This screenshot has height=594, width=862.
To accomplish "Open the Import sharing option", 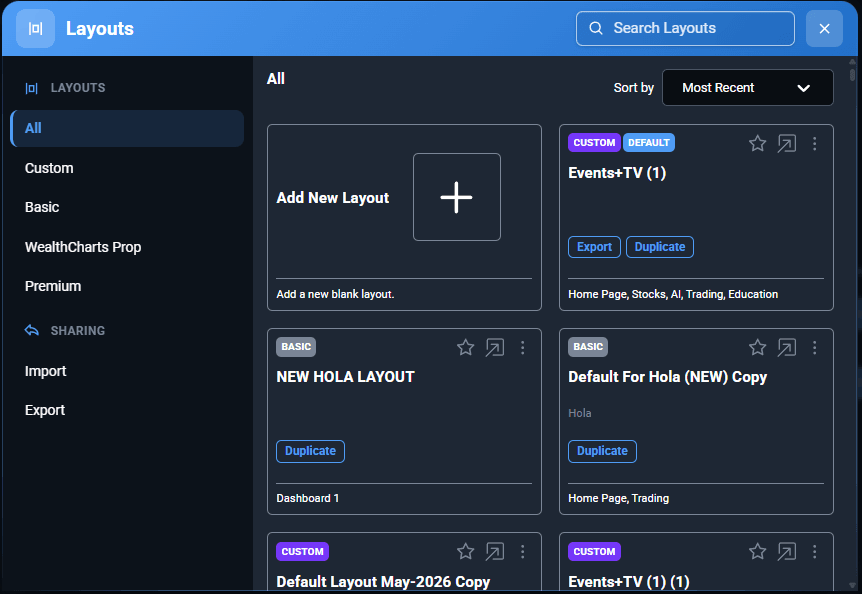I will [x=45, y=371].
